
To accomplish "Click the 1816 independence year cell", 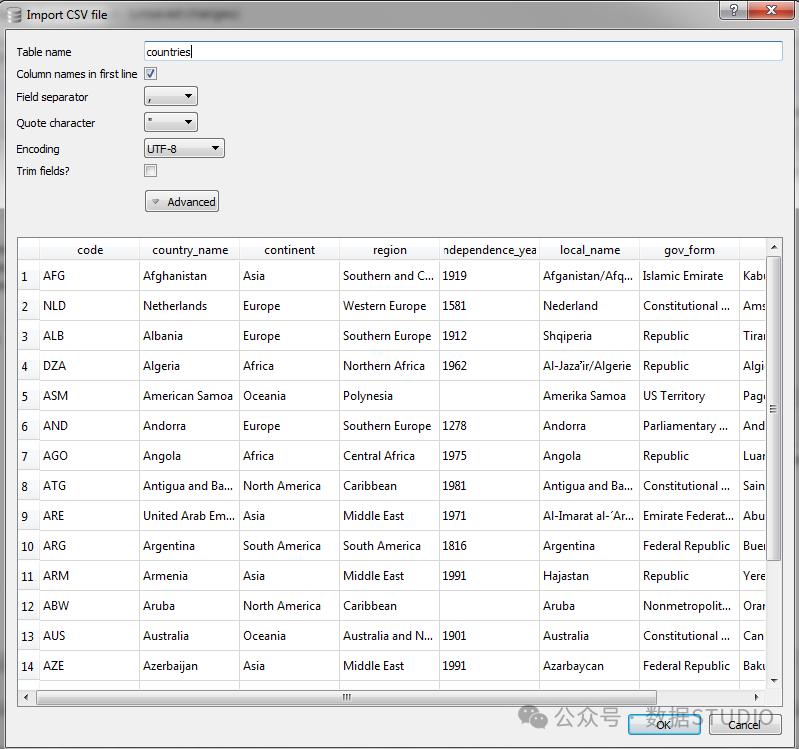I will 489,546.
